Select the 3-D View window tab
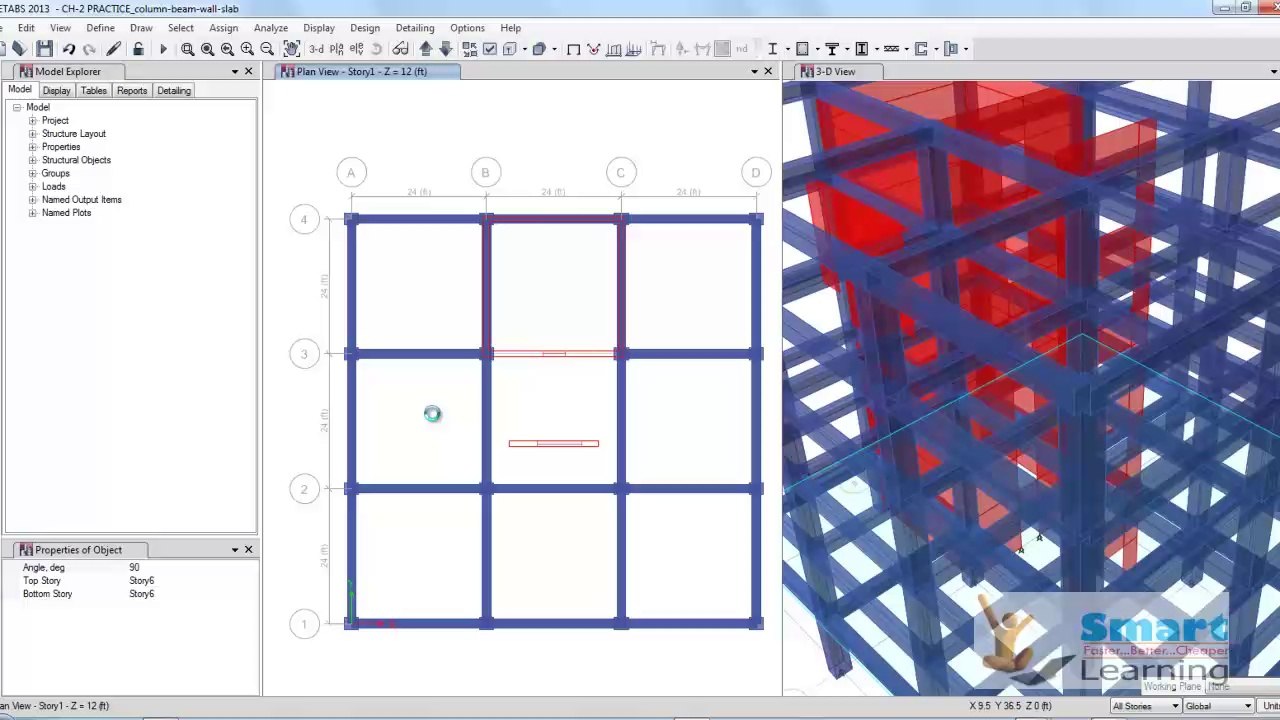 (835, 72)
